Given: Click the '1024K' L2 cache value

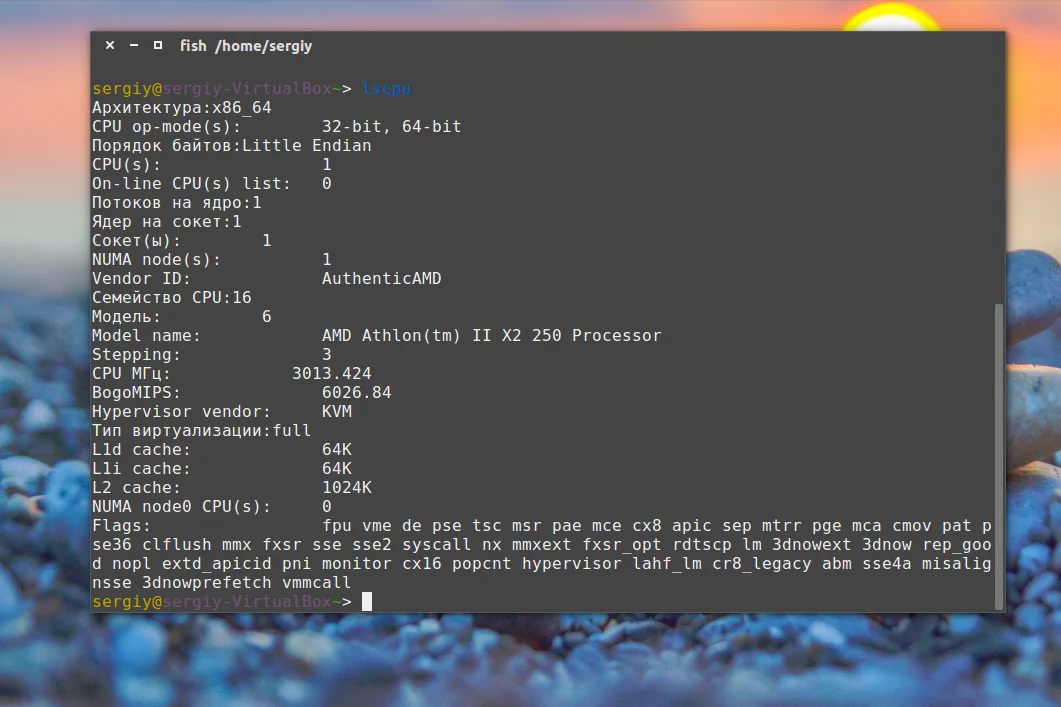Looking at the screenshot, I should pos(346,486).
